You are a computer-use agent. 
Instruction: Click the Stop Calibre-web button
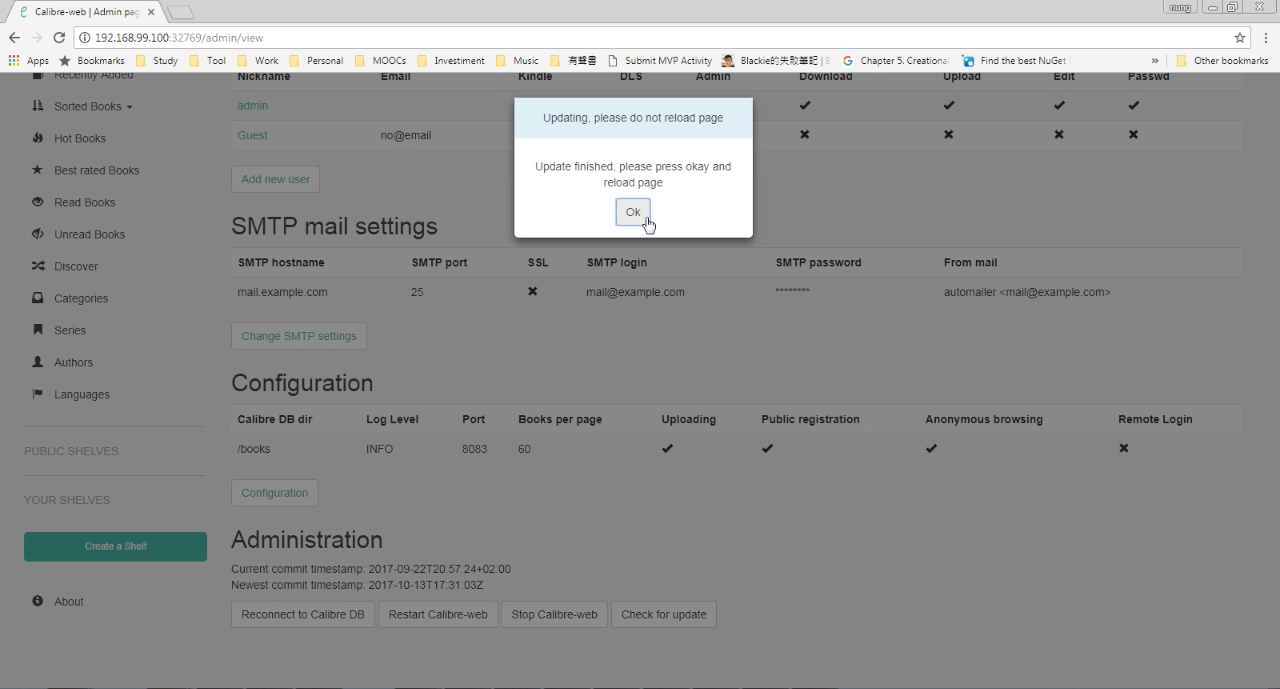pyautogui.click(x=554, y=615)
